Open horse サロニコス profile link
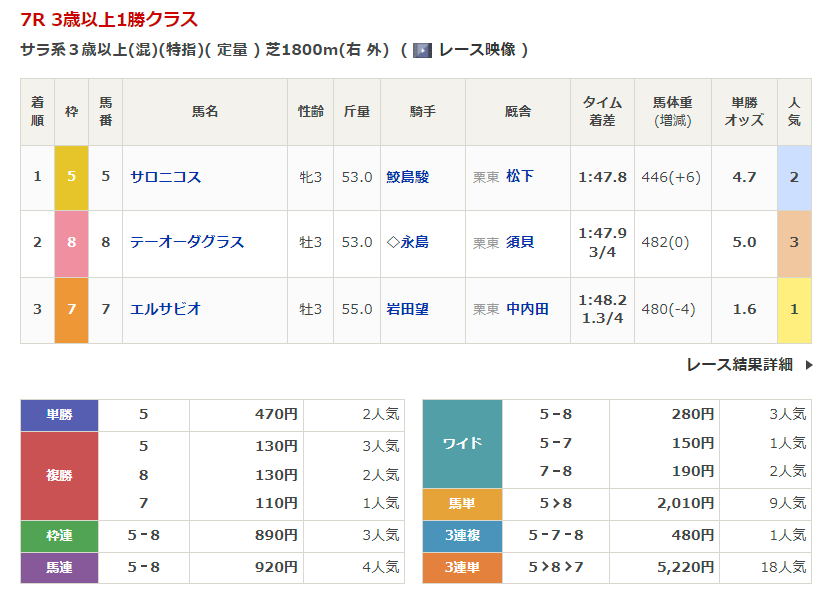This screenshot has width=835, height=594. tap(165, 177)
